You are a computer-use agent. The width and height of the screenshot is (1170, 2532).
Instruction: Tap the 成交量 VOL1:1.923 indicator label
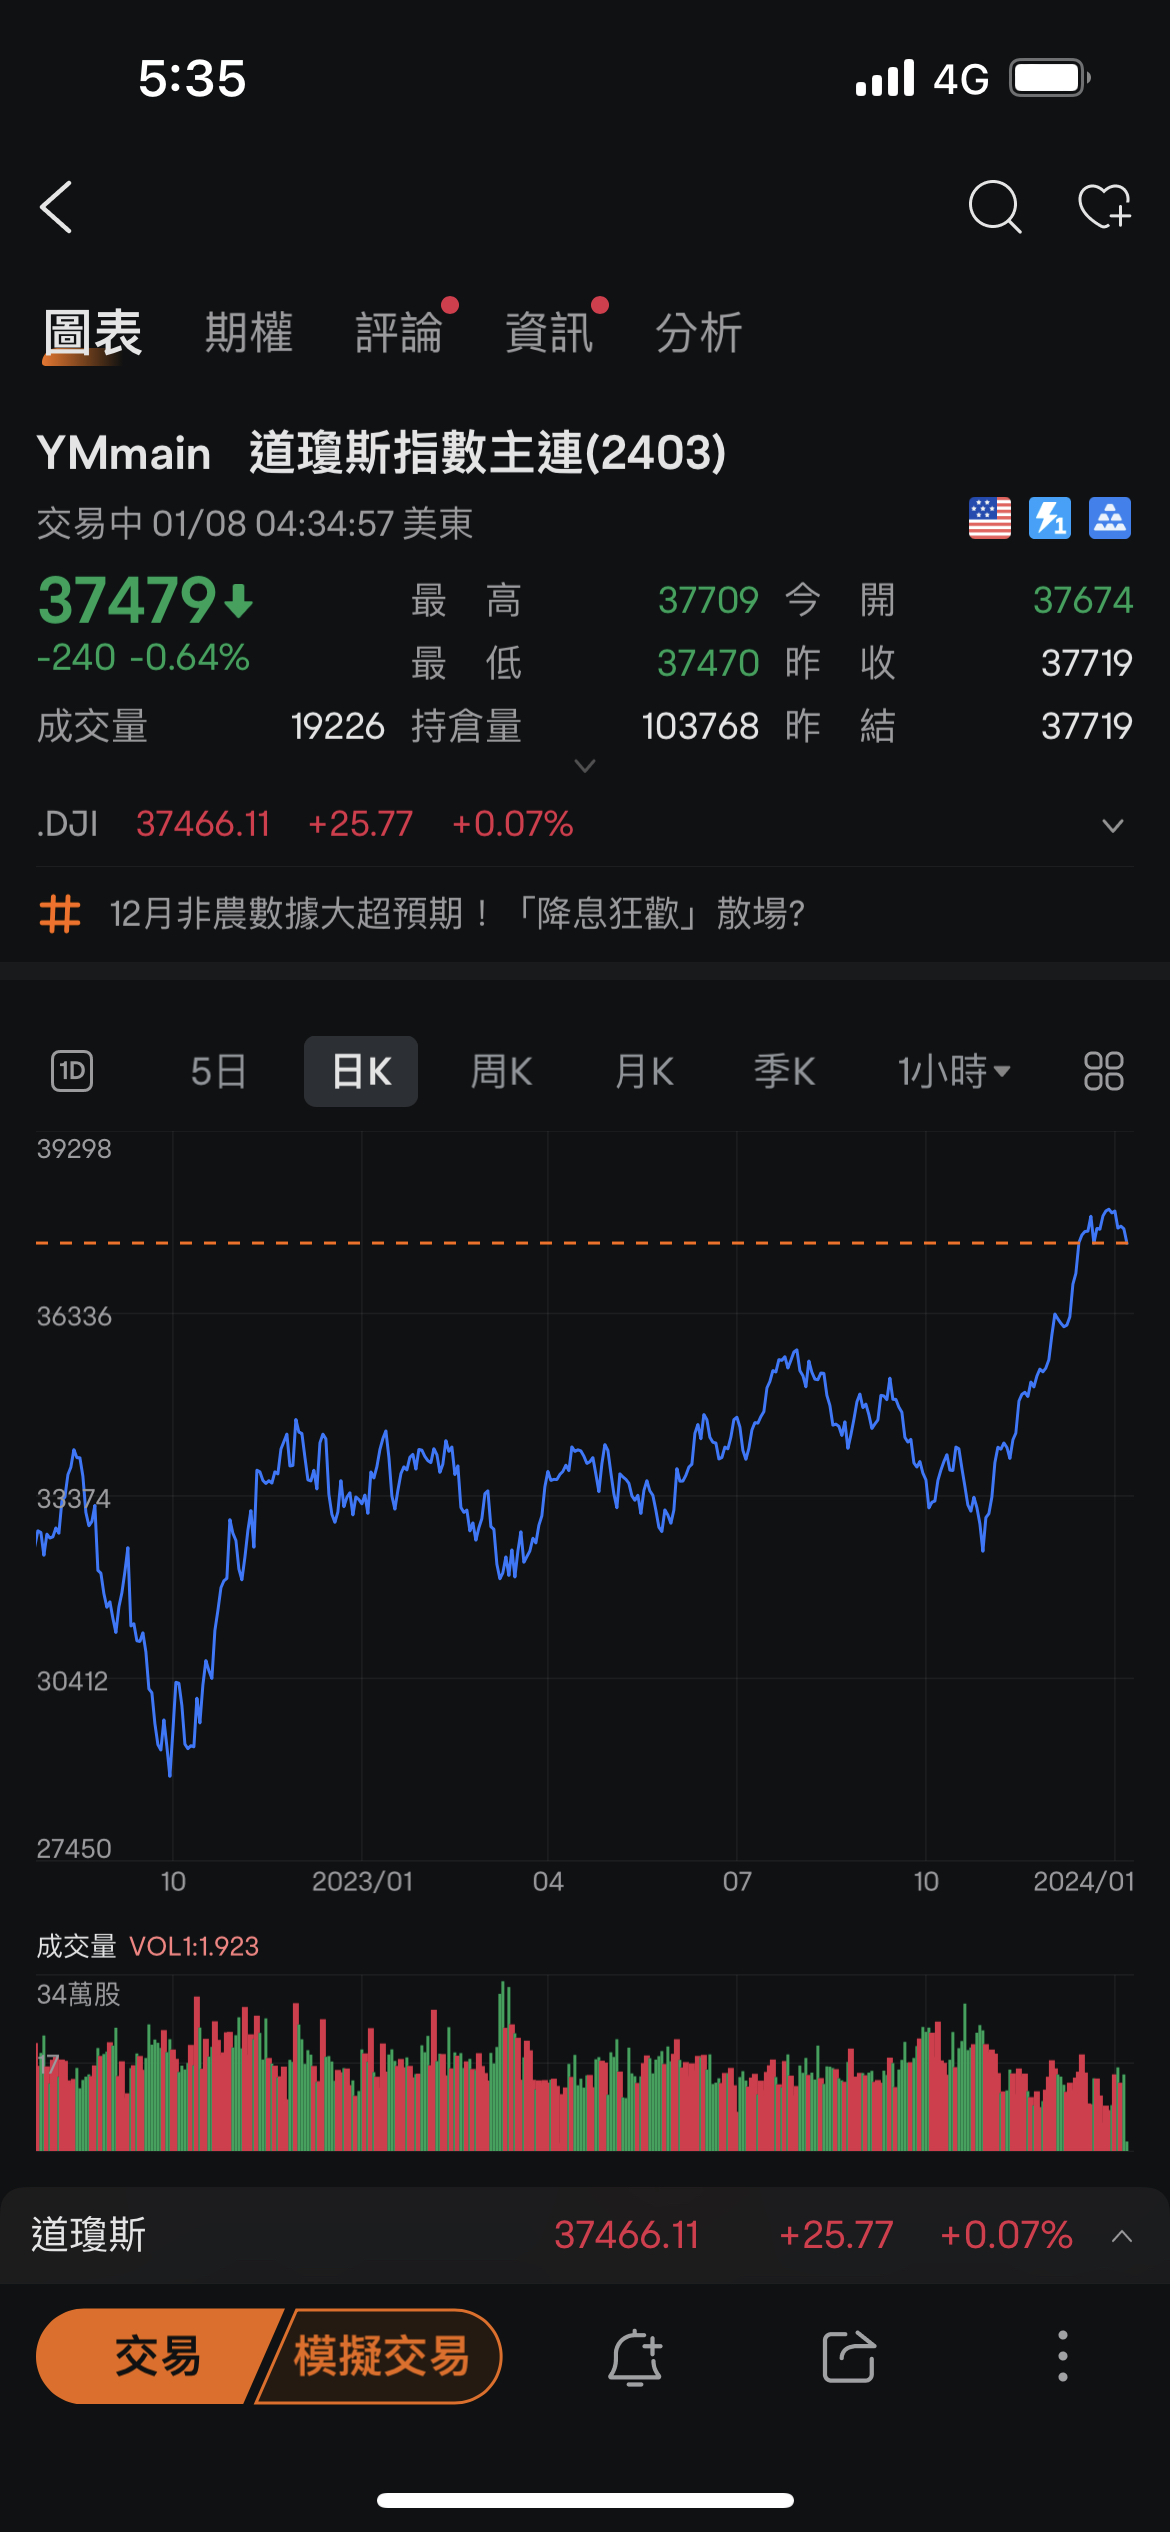(x=148, y=1946)
